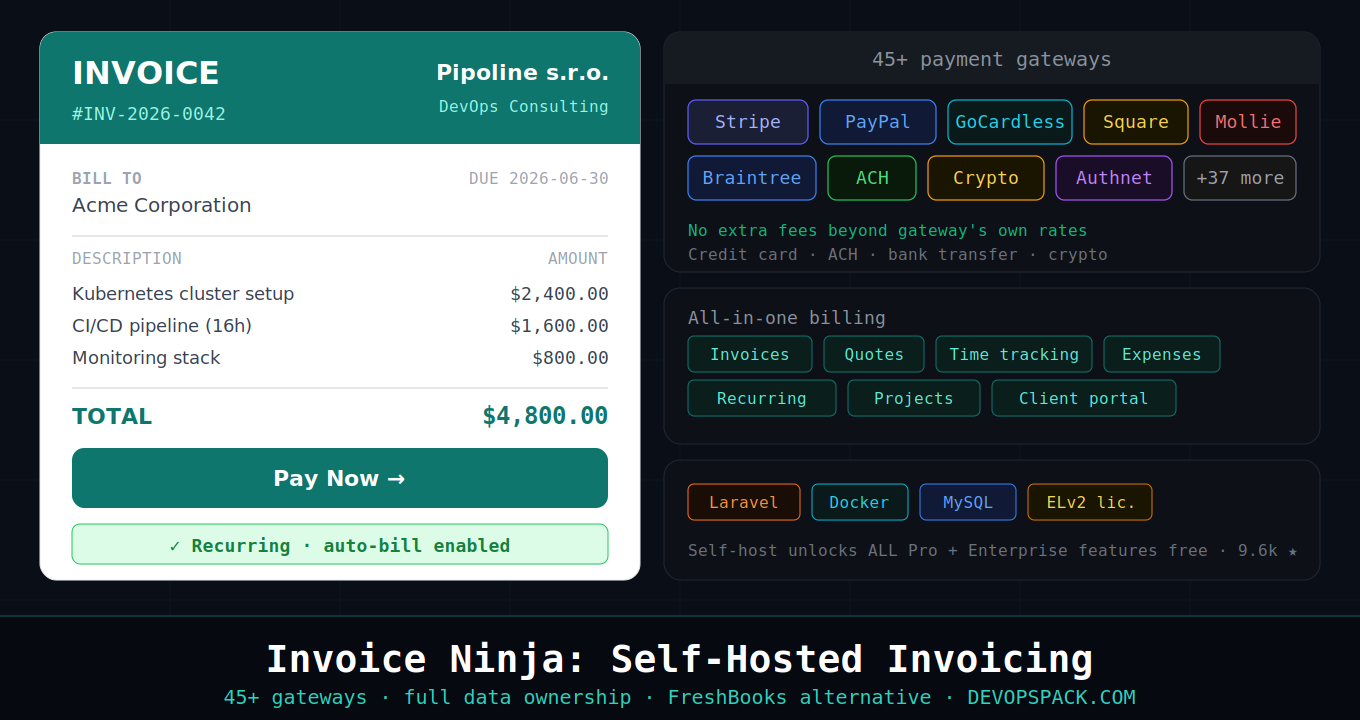This screenshot has width=1360, height=720.
Task: Click the All-in-one billing heading
Action: point(786,318)
